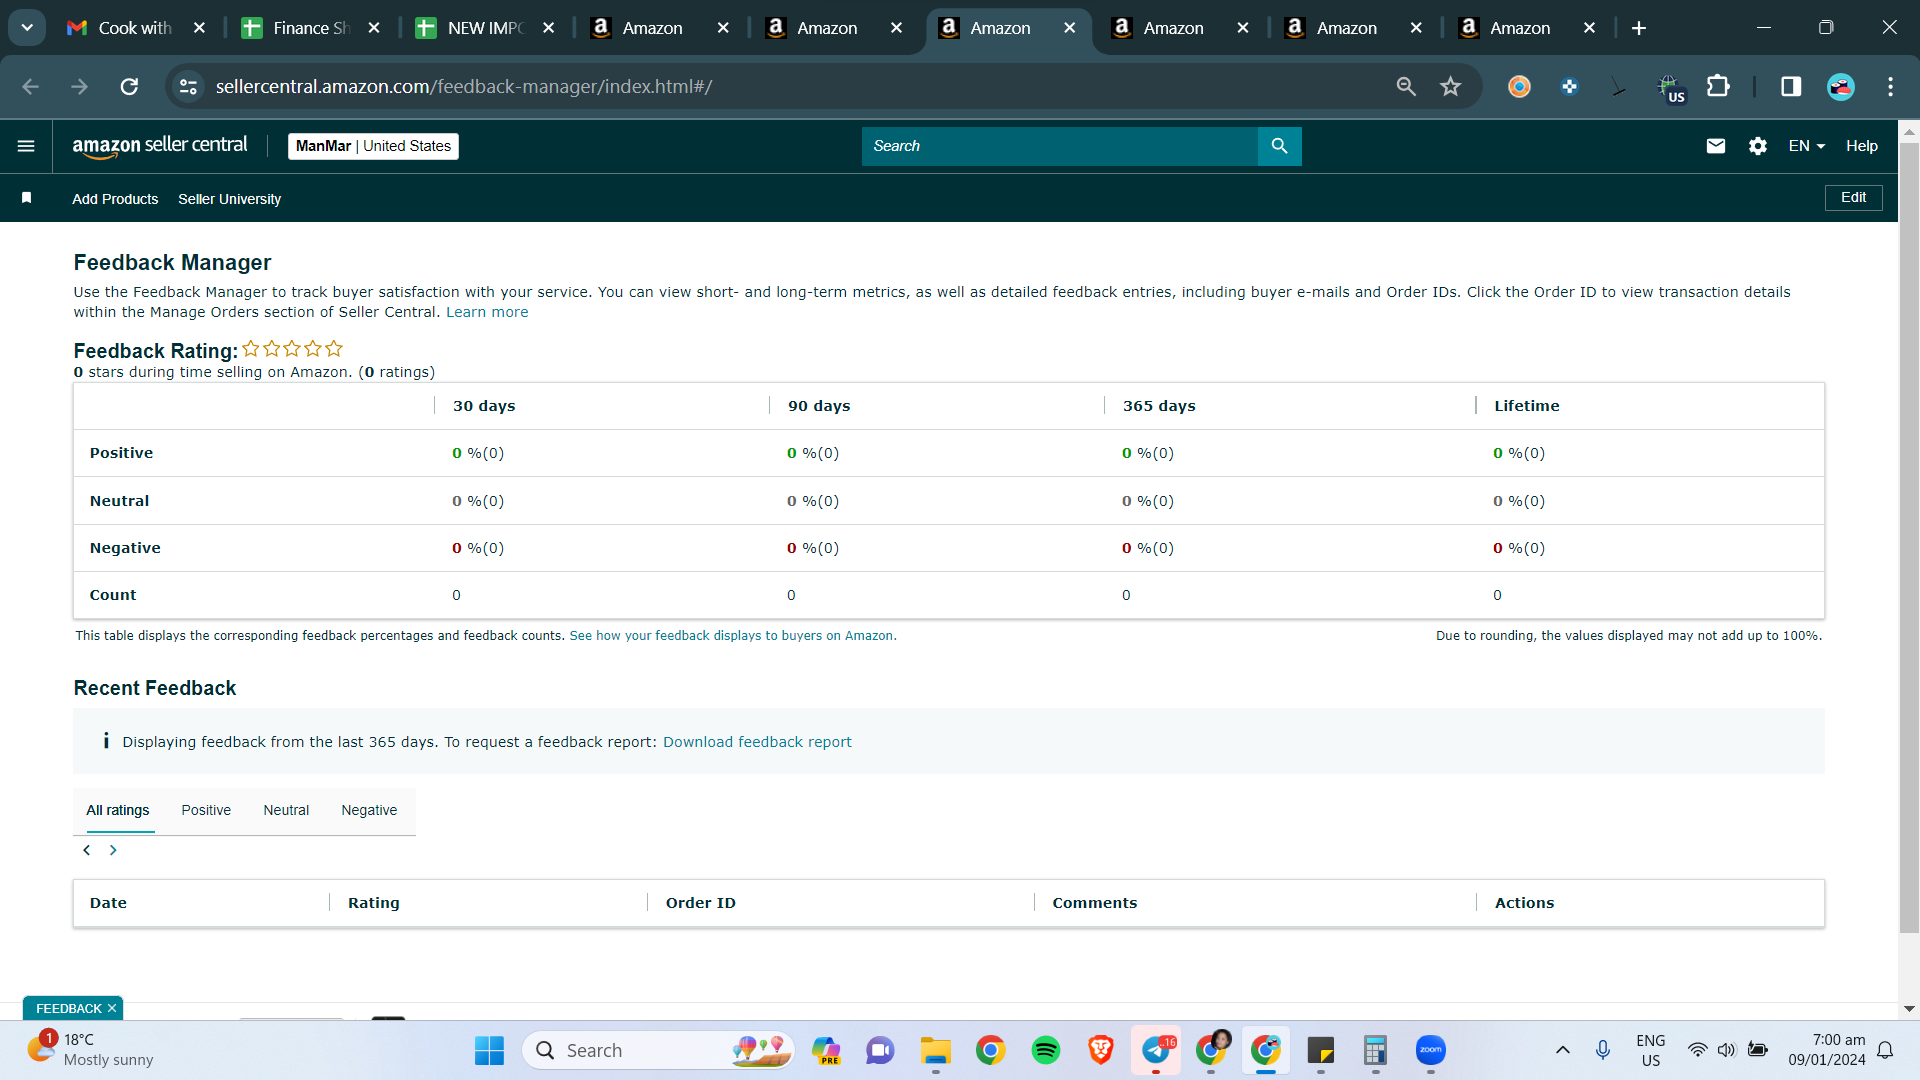Image resolution: width=1920 pixels, height=1080 pixels.
Task: Click the Order ID column header
Action: pyautogui.click(x=700, y=903)
